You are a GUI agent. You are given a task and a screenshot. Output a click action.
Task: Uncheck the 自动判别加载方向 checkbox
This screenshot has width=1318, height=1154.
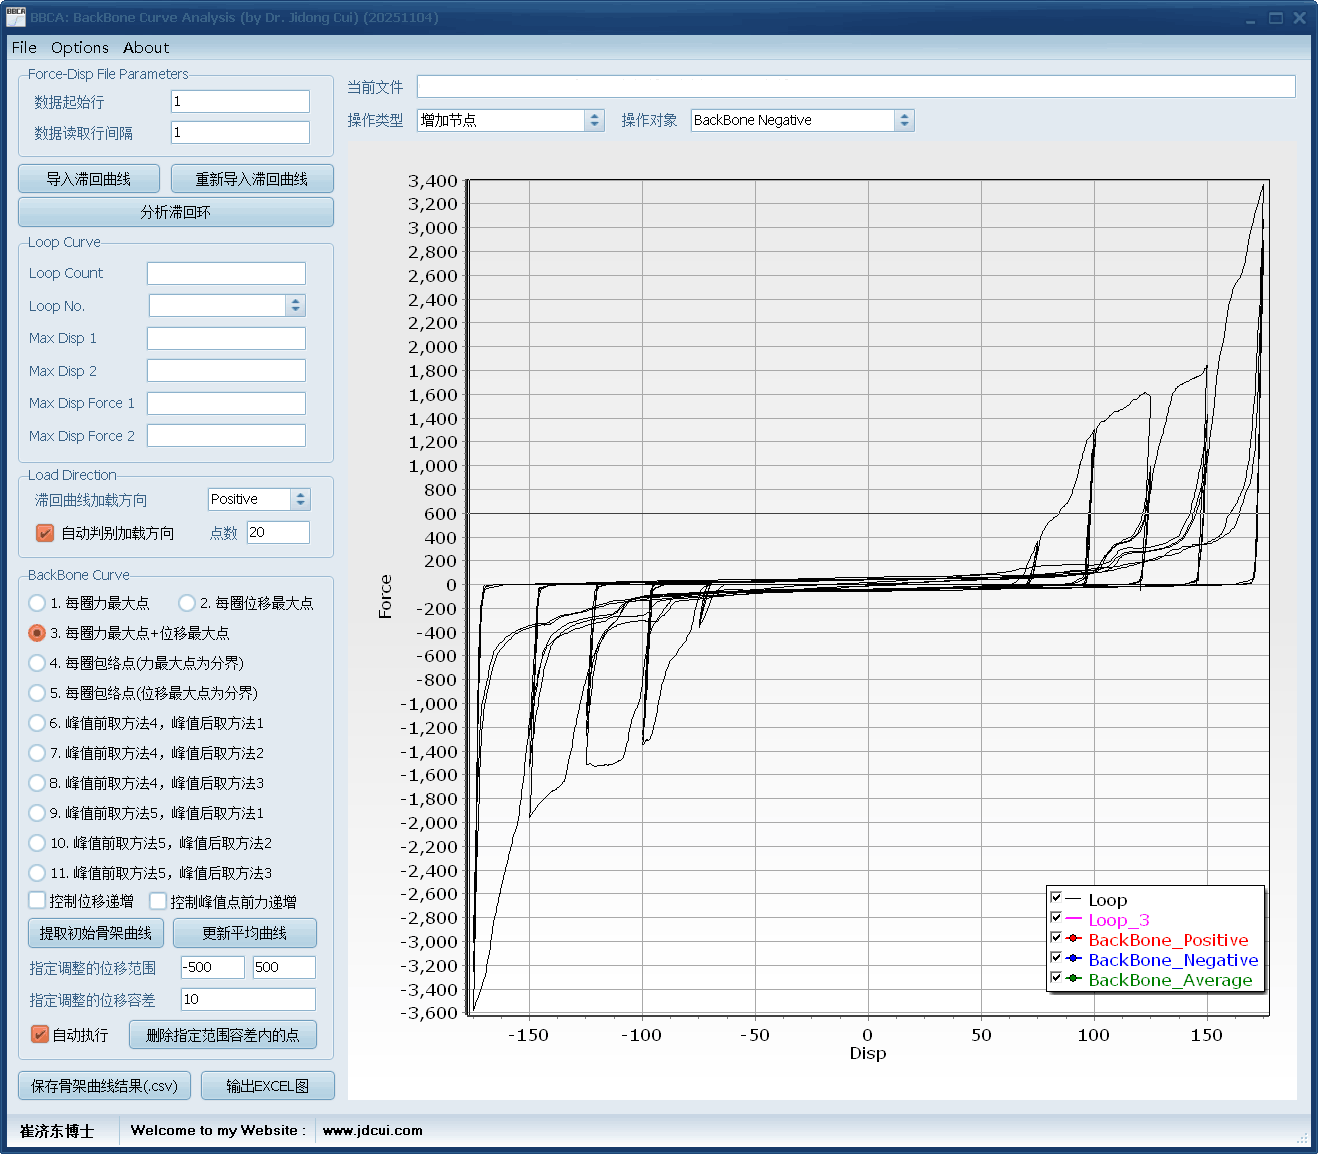tap(45, 533)
